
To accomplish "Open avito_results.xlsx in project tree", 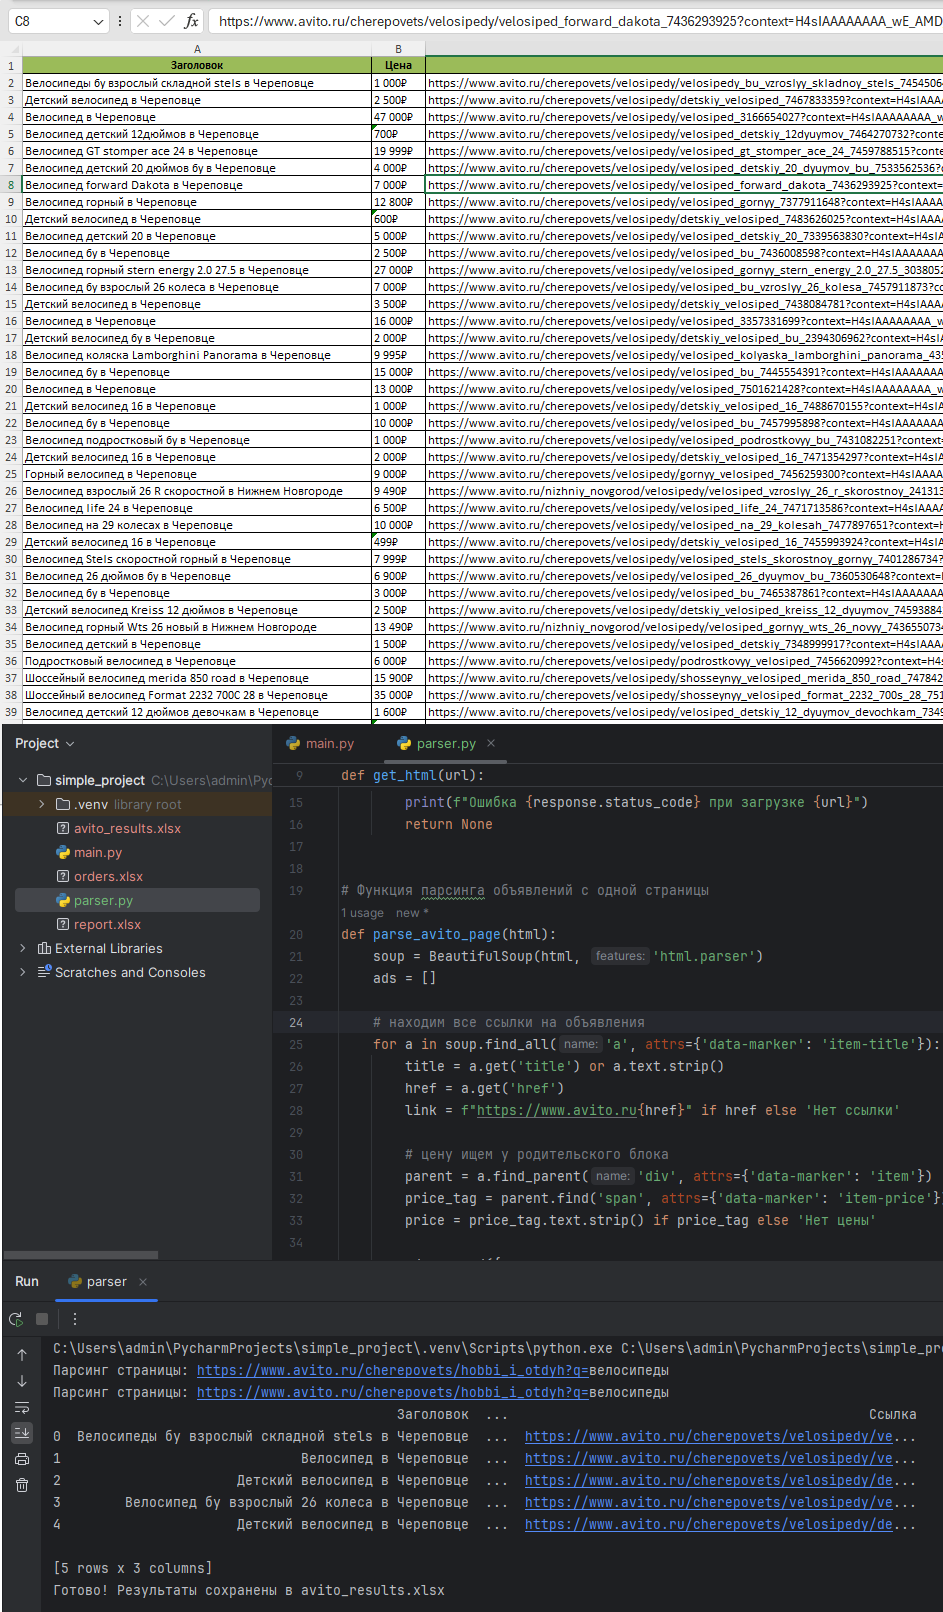I will [127, 828].
